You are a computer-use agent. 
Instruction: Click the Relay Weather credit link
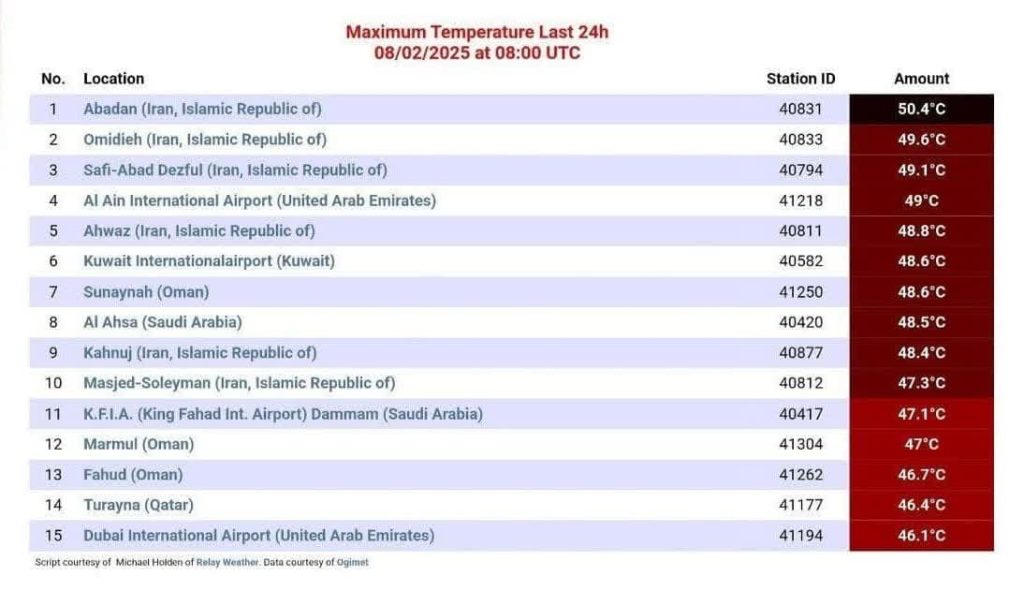coord(228,562)
